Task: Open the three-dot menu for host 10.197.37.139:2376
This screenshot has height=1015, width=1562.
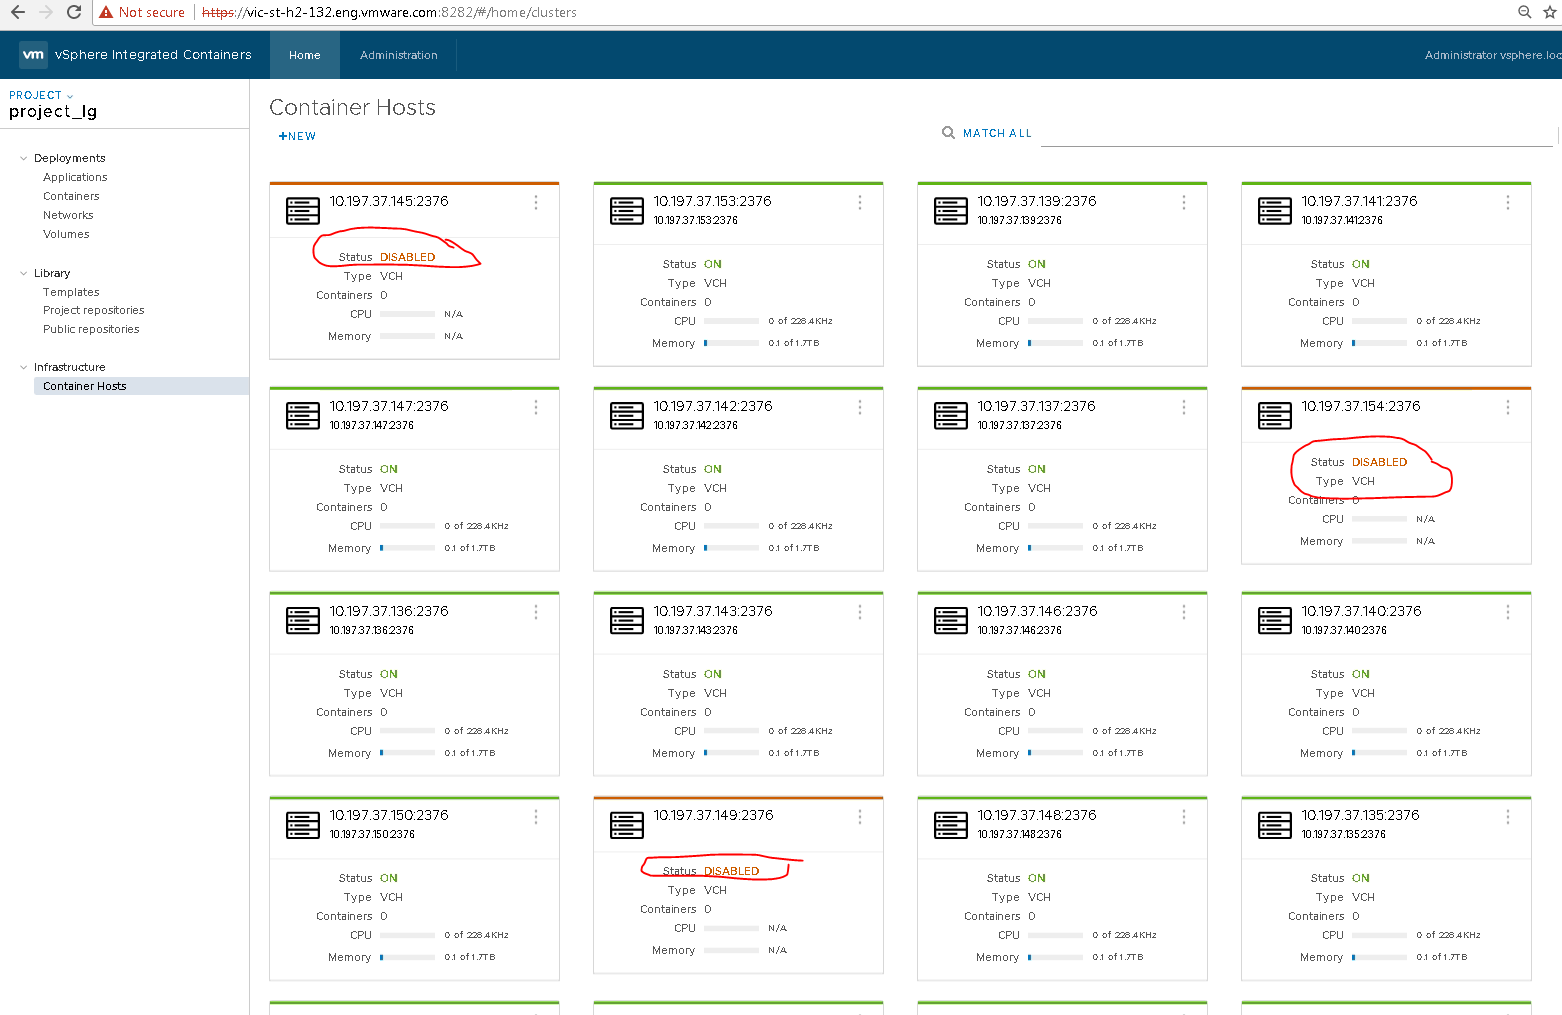Action: pos(1184,202)
